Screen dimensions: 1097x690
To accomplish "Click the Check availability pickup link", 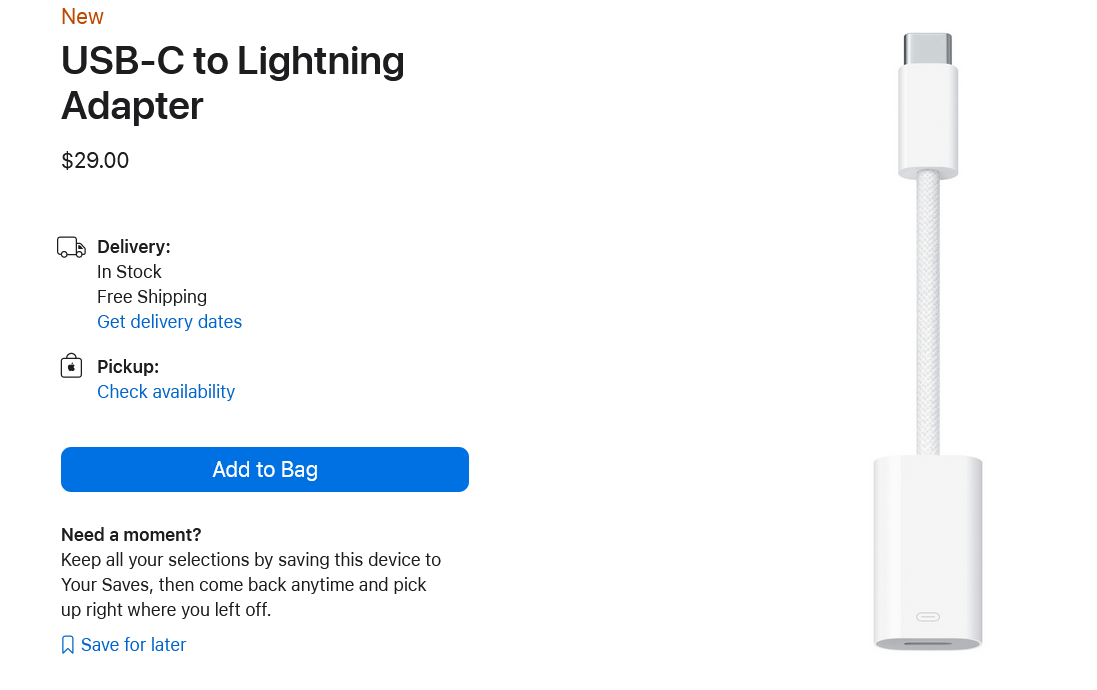I will tap(166, 391).
